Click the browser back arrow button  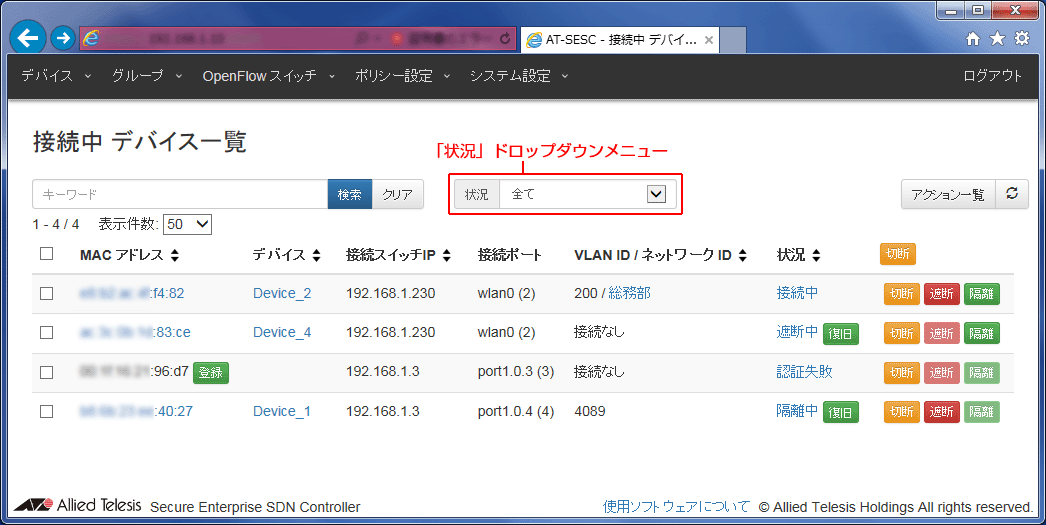click(x=28, y=39)
